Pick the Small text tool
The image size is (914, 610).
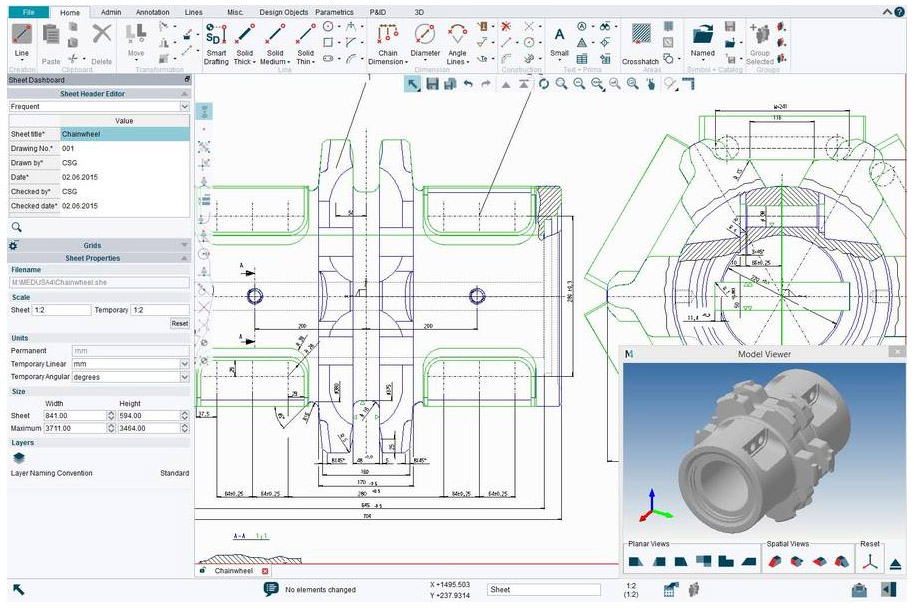click(559, 40)
